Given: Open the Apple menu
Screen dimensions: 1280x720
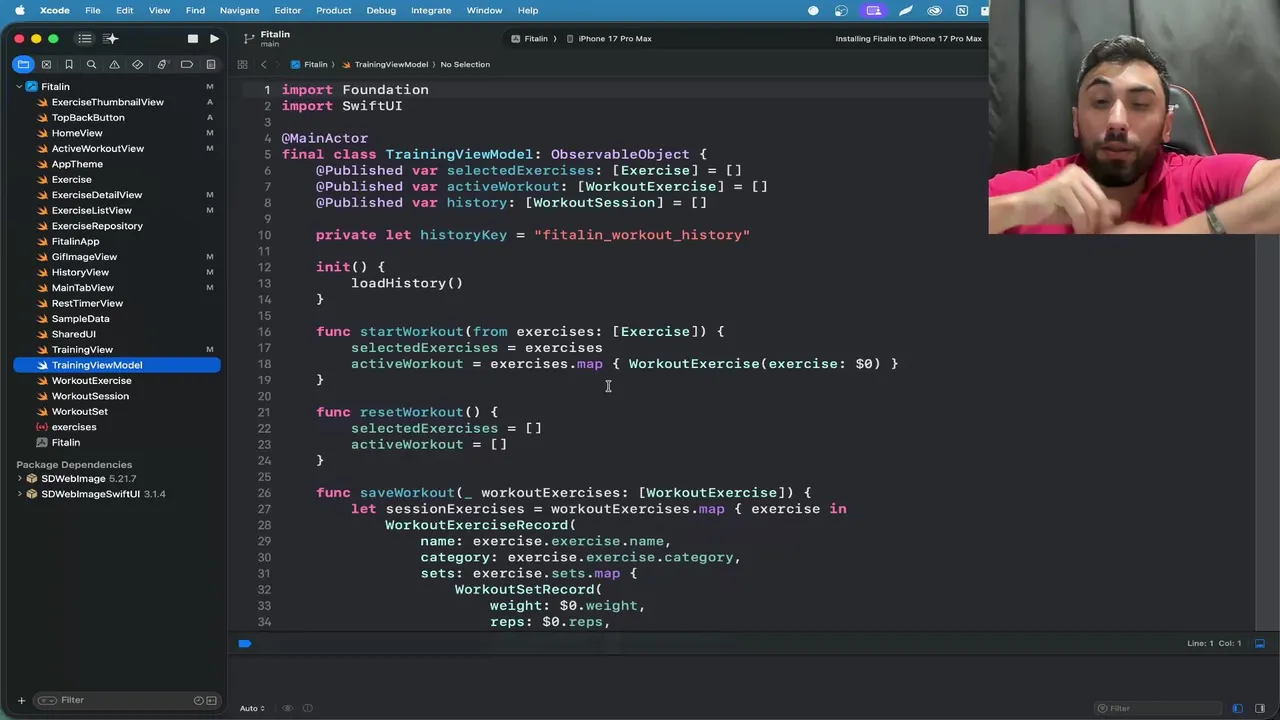Looking at the screenshot, I should (x=19, y=10).
